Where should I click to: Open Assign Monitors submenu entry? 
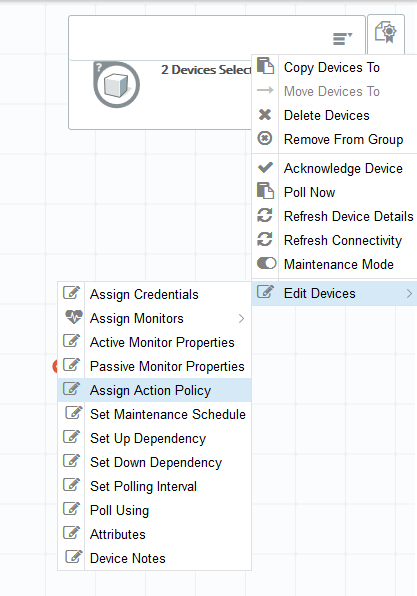pyautogui.click(x=154, y=318)
